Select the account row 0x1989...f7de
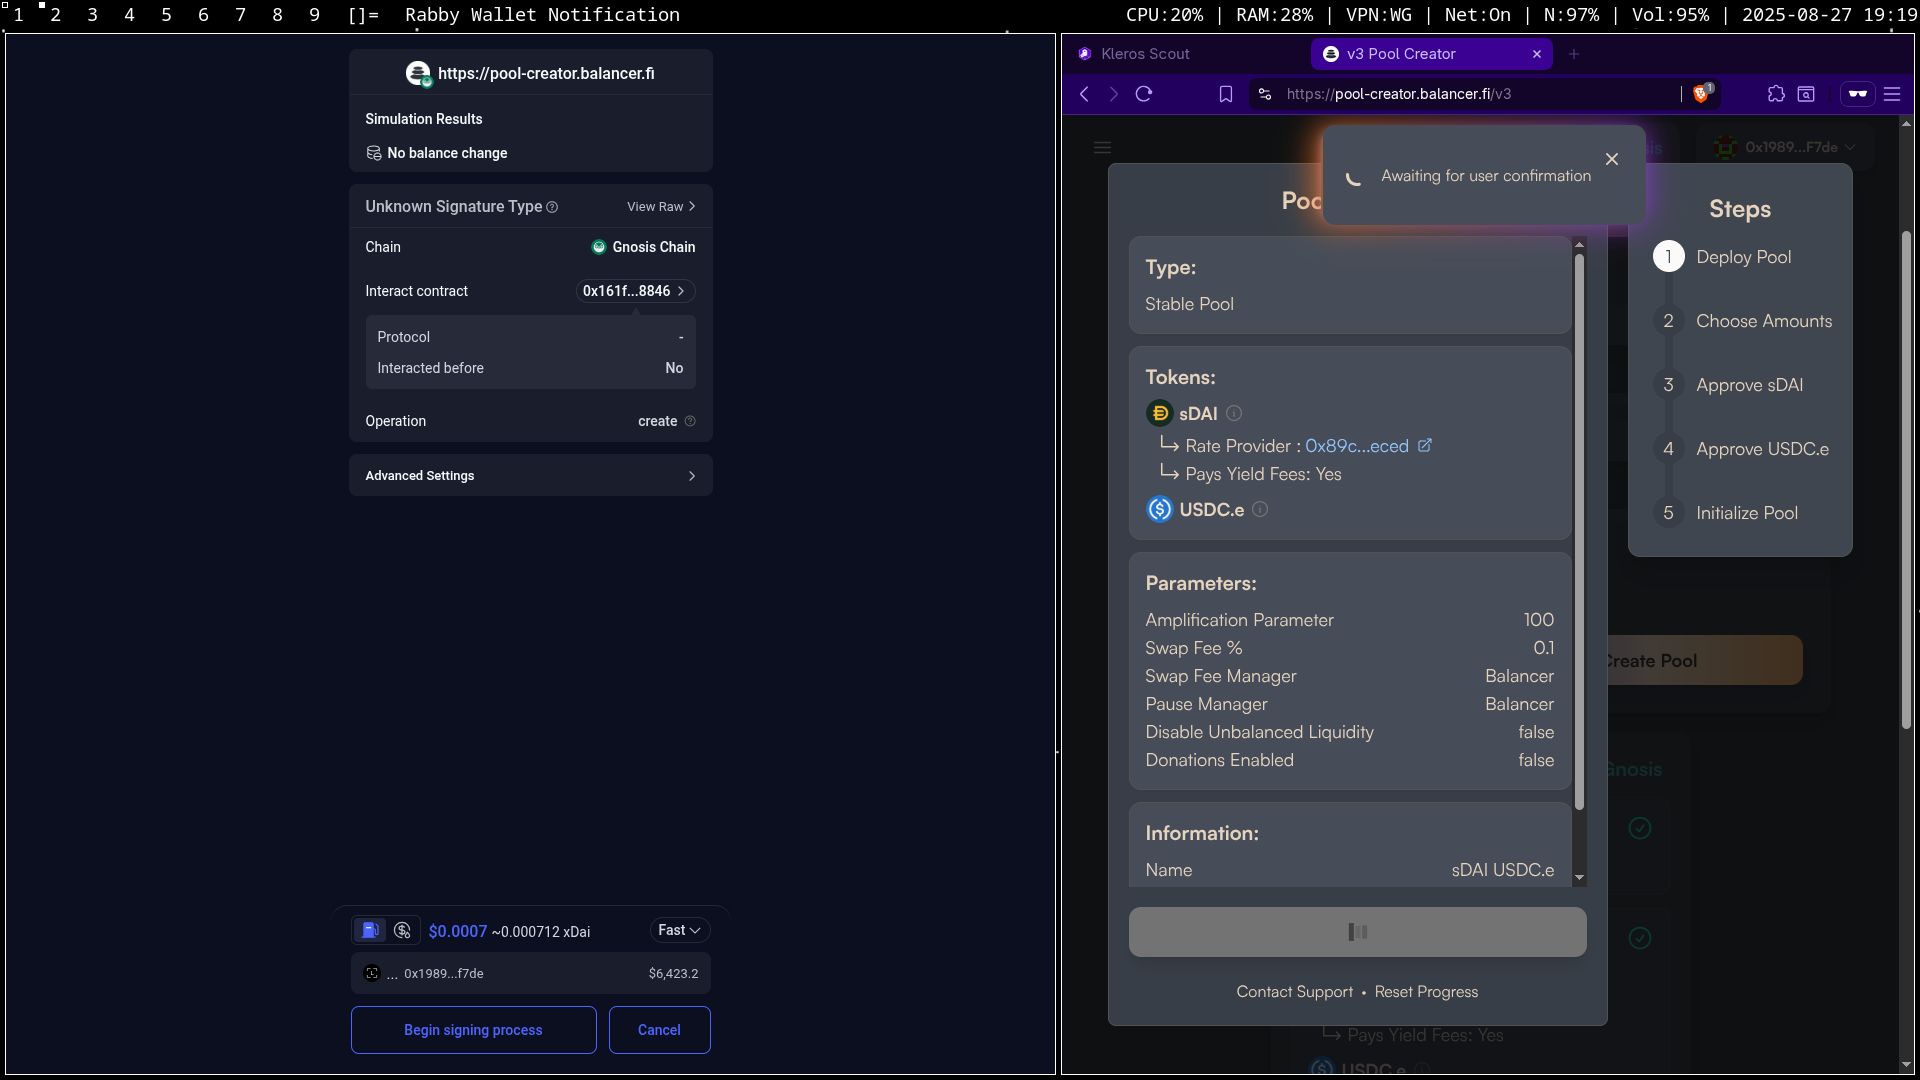Viewport: 1920px width, 1080px height. point(530,973)
